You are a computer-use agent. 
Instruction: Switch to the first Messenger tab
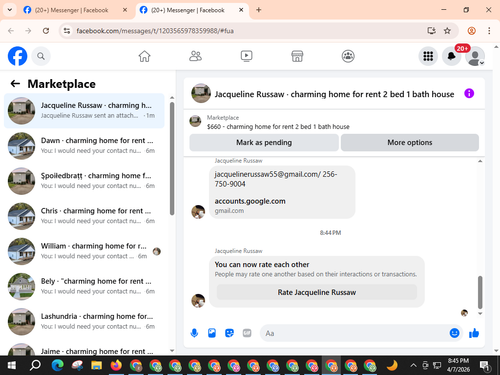point(71,10)
